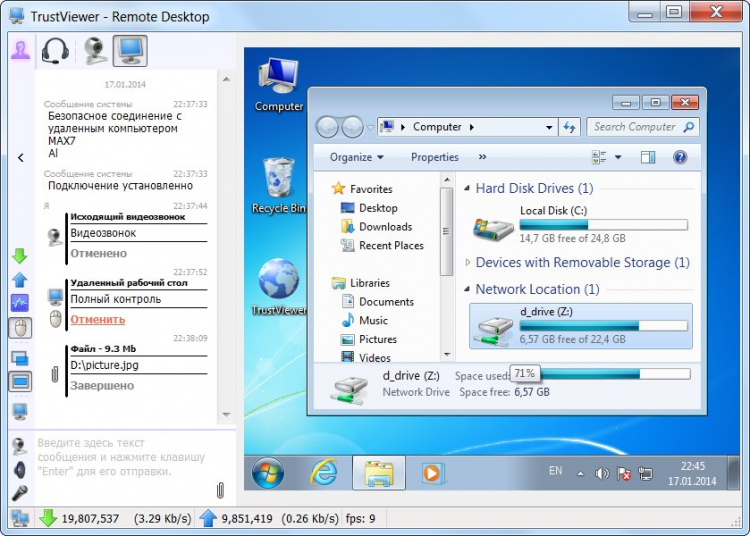Toggle mouse control button in sidebar

[20, 328]
